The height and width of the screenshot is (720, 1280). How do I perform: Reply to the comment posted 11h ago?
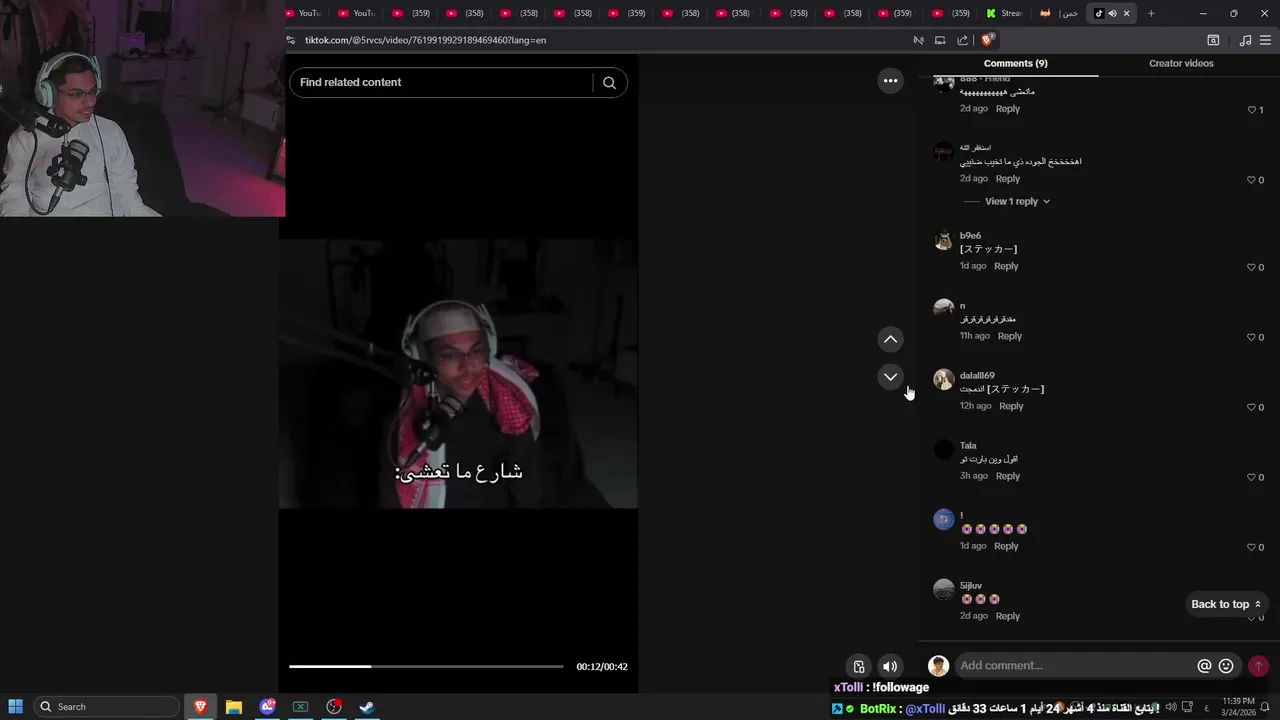point(1010,336)
